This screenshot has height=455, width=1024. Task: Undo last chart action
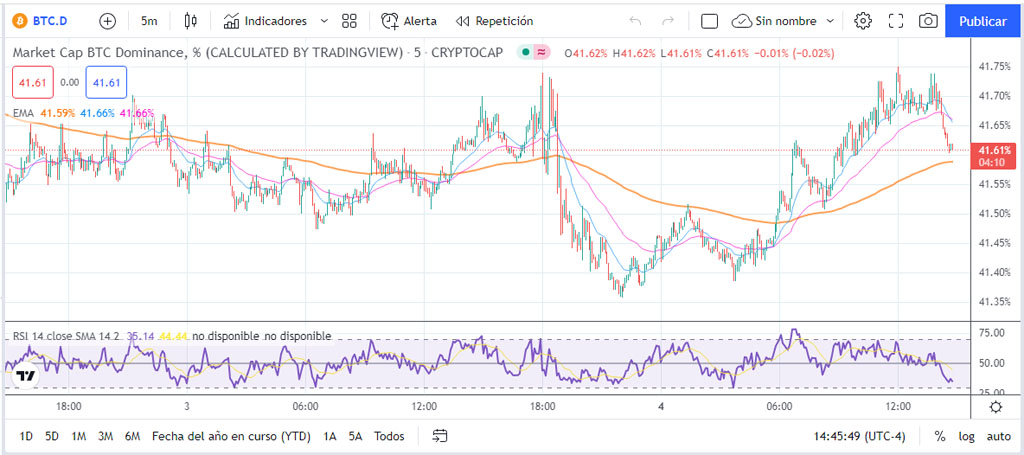tap(635, 21)
